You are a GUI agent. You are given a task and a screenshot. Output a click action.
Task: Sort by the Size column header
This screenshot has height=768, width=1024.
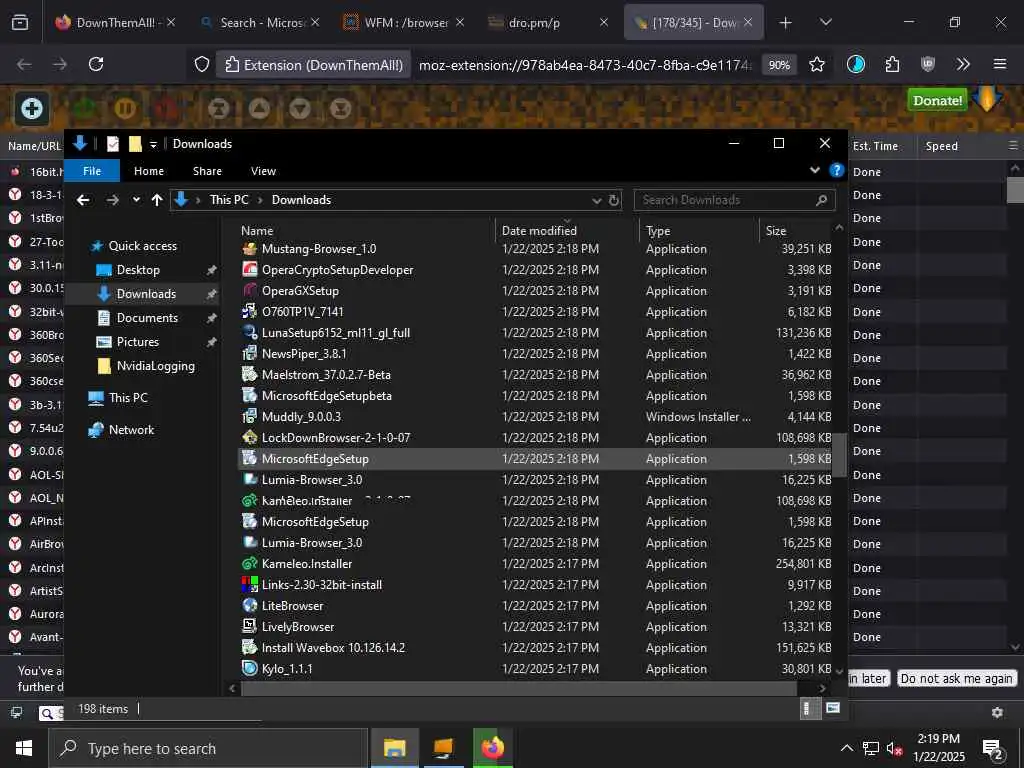776,231
